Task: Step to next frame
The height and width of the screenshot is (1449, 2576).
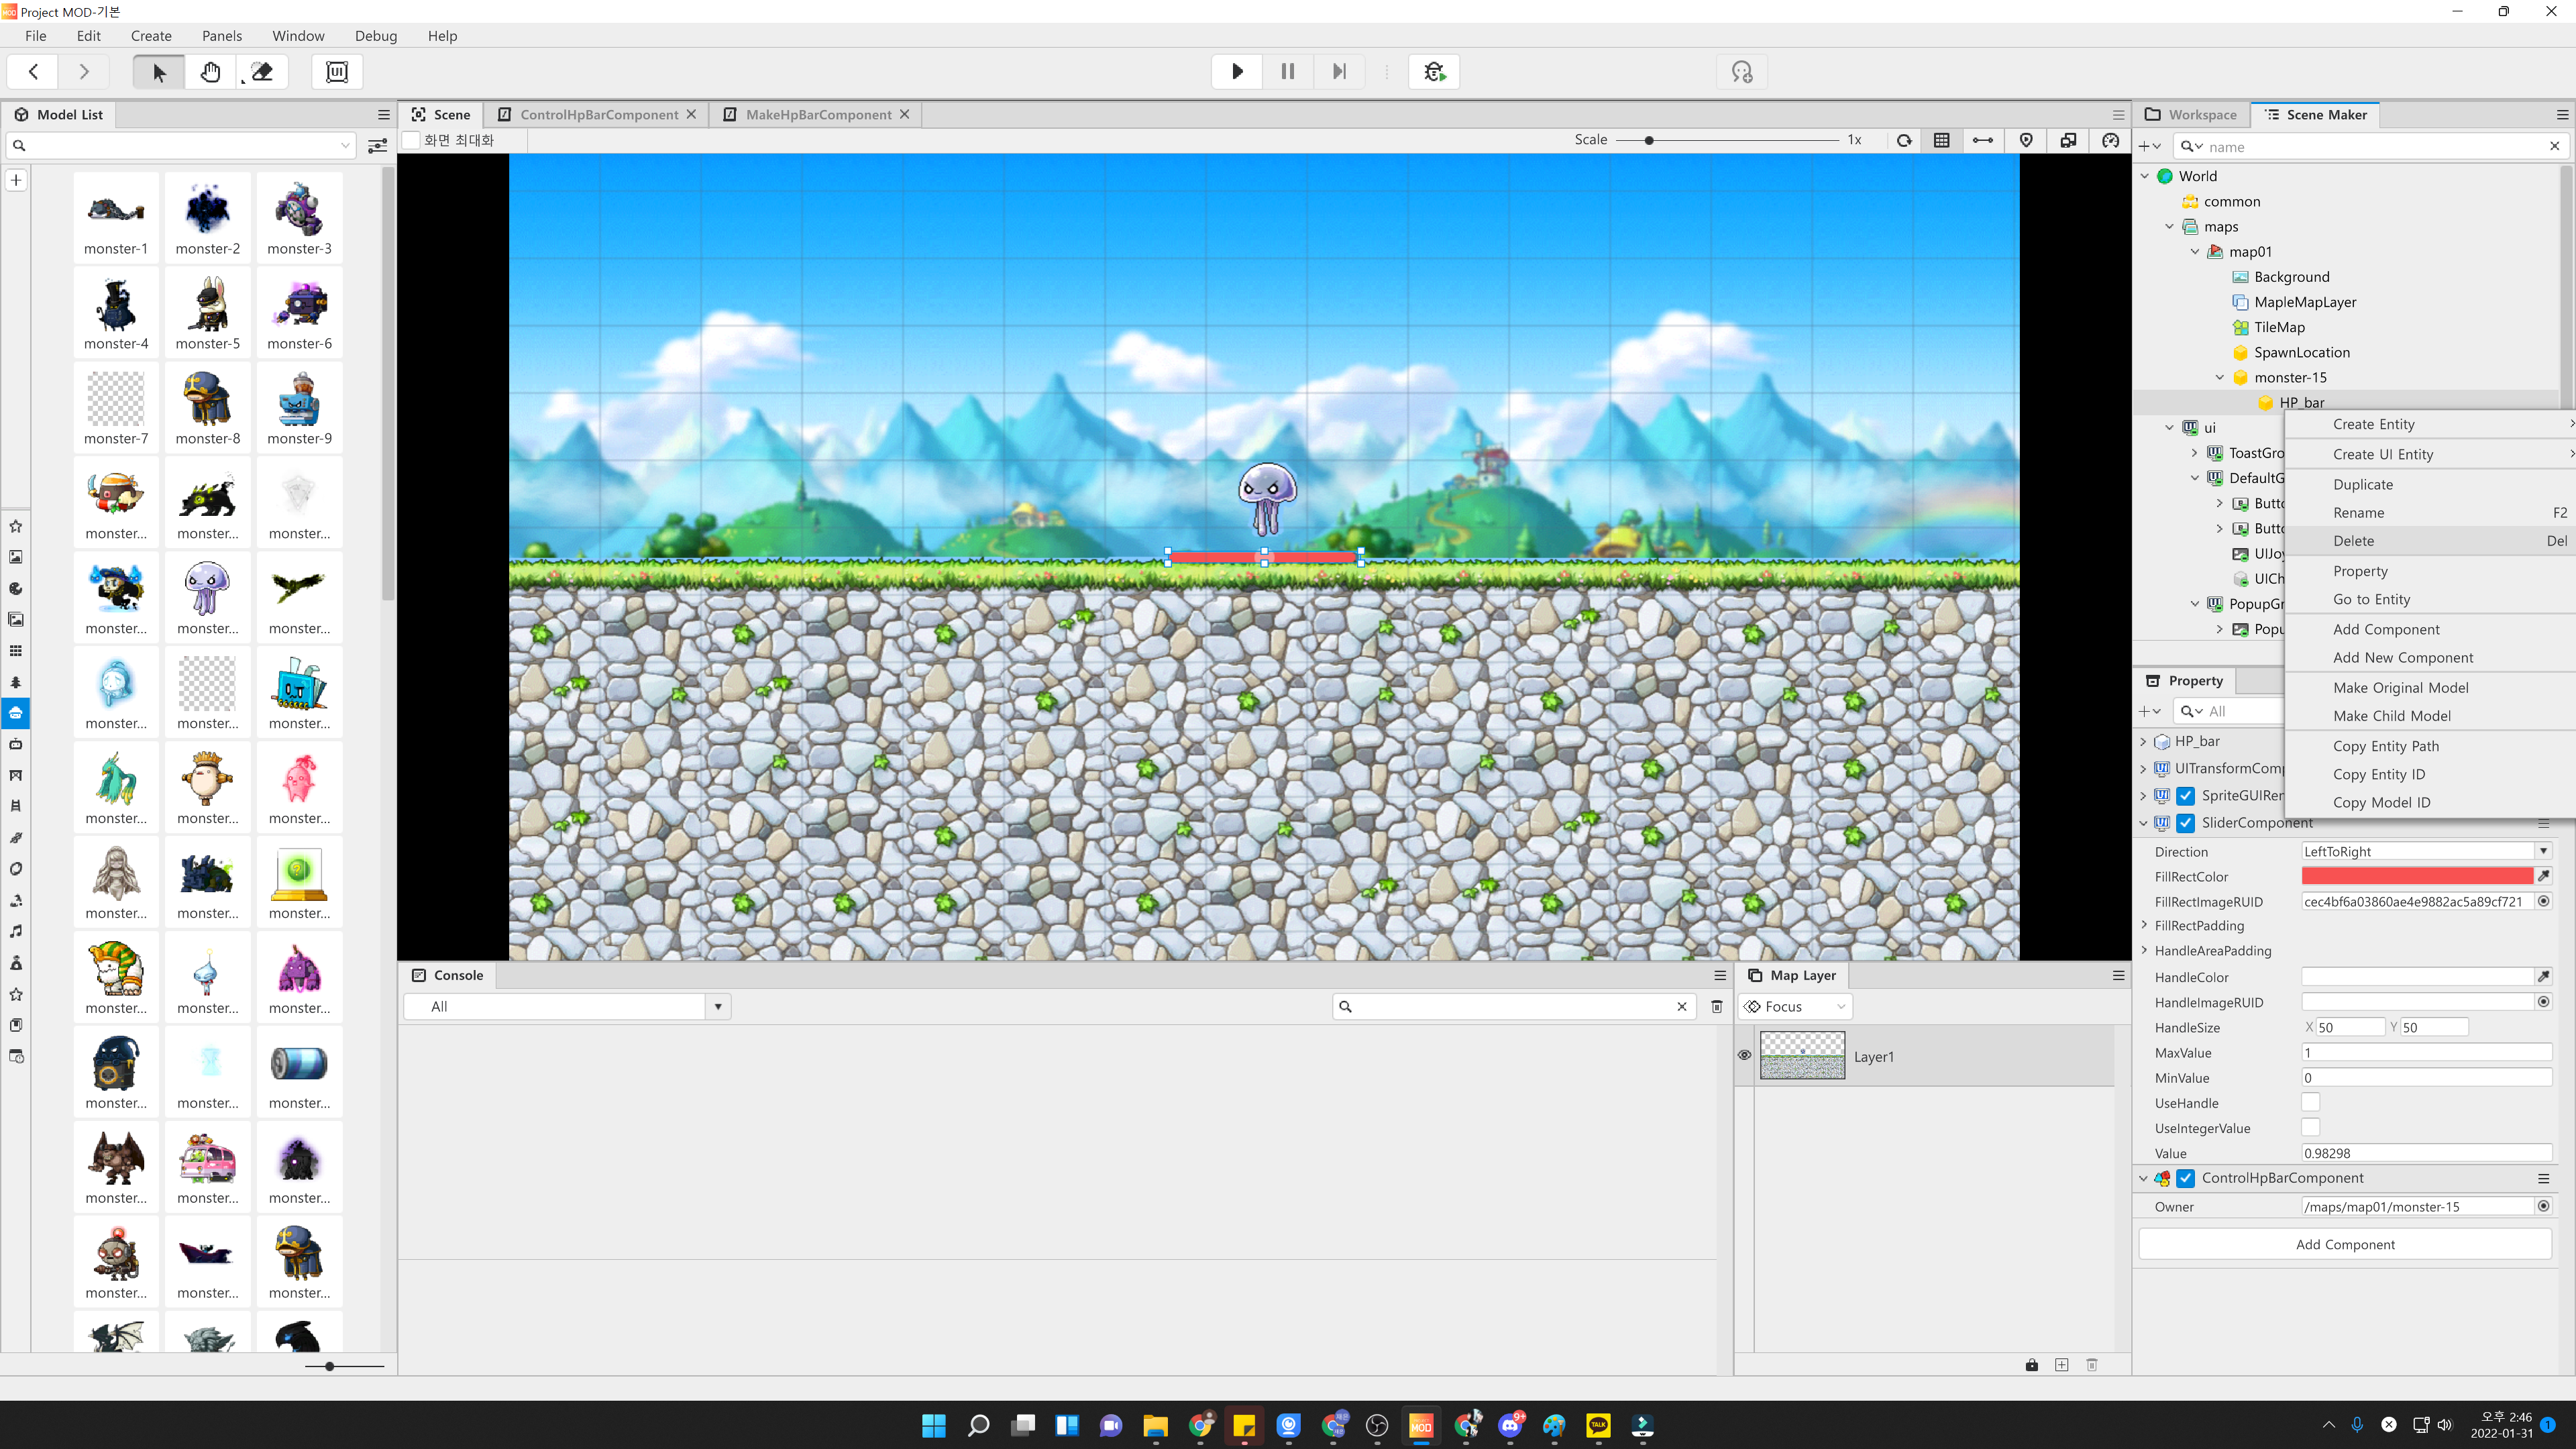Action: point(1339,72)
